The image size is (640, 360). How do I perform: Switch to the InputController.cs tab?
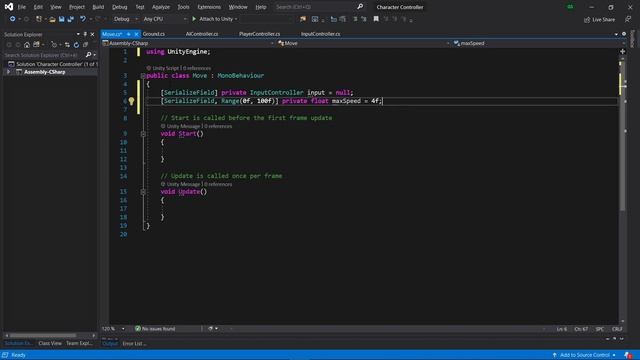(320, 34)
